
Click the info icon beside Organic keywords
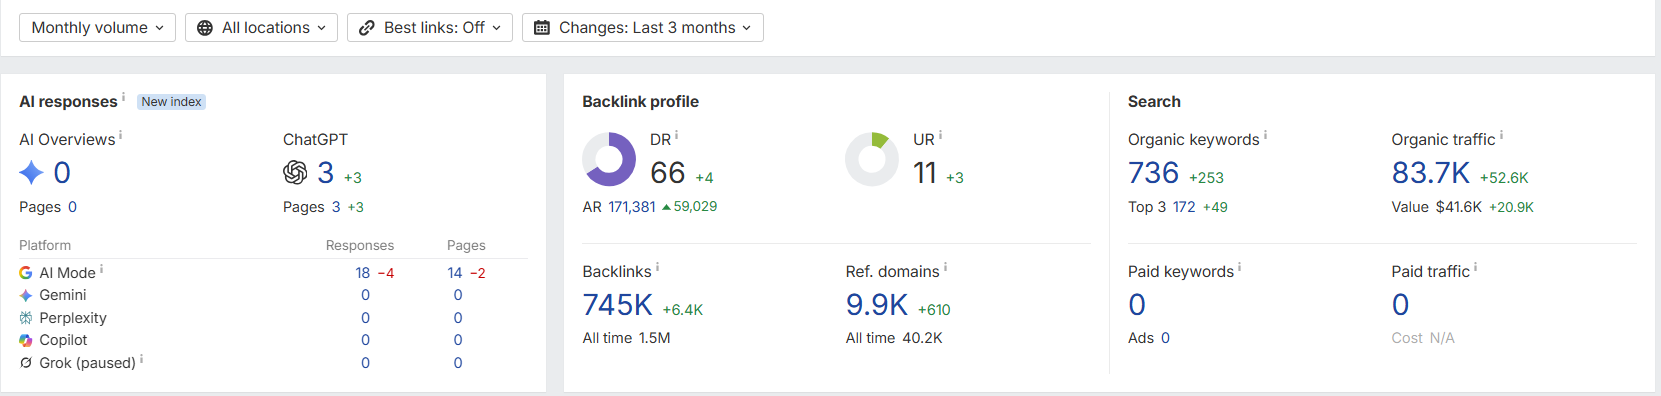1265,135
